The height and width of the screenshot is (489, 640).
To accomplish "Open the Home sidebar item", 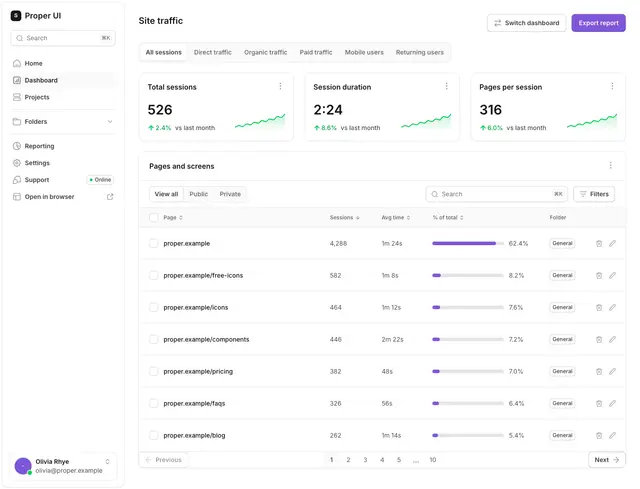I will 63,63.
